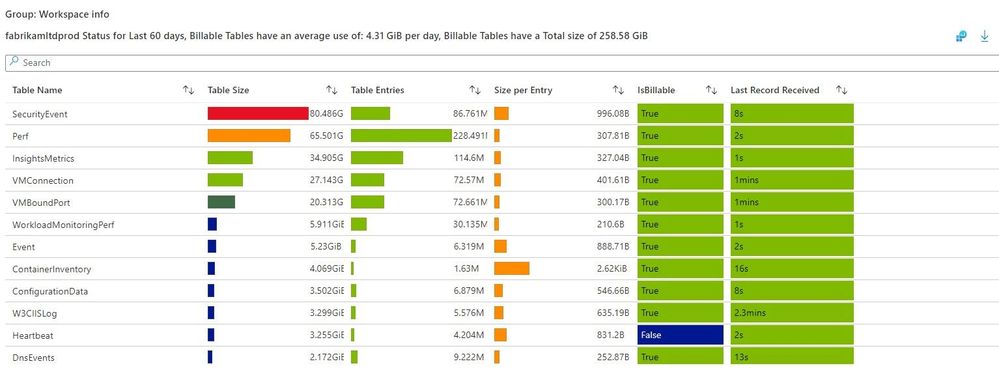
Task: Click the Perf table entries green bar
Action: pos(401,136)
